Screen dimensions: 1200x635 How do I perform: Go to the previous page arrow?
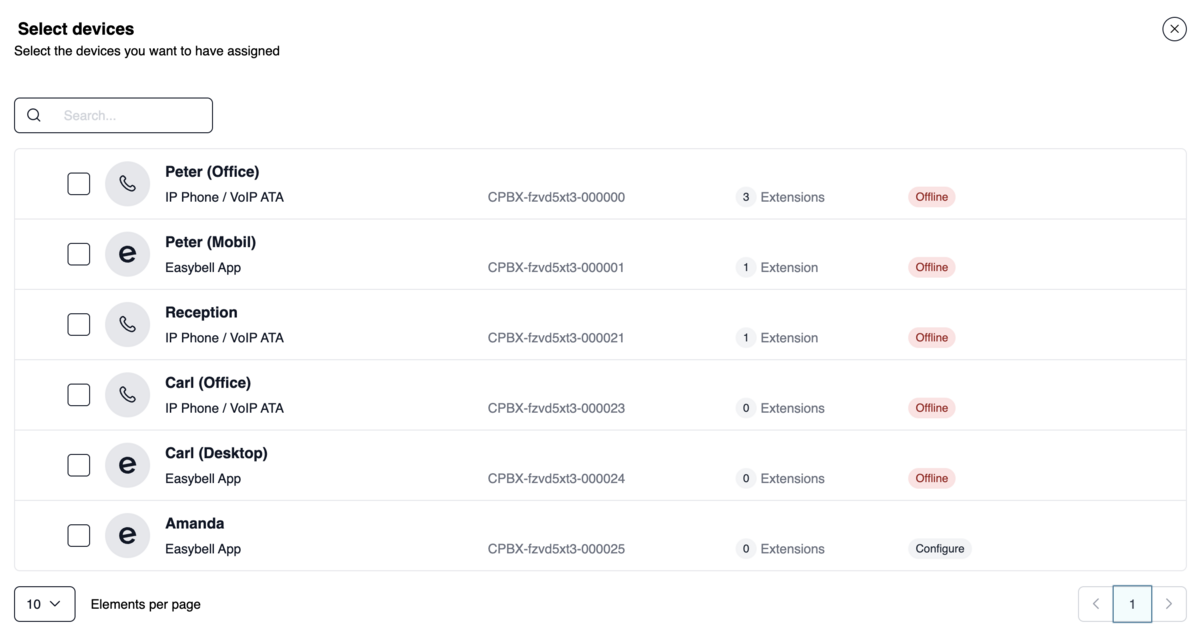click(x=1096, y=604)
